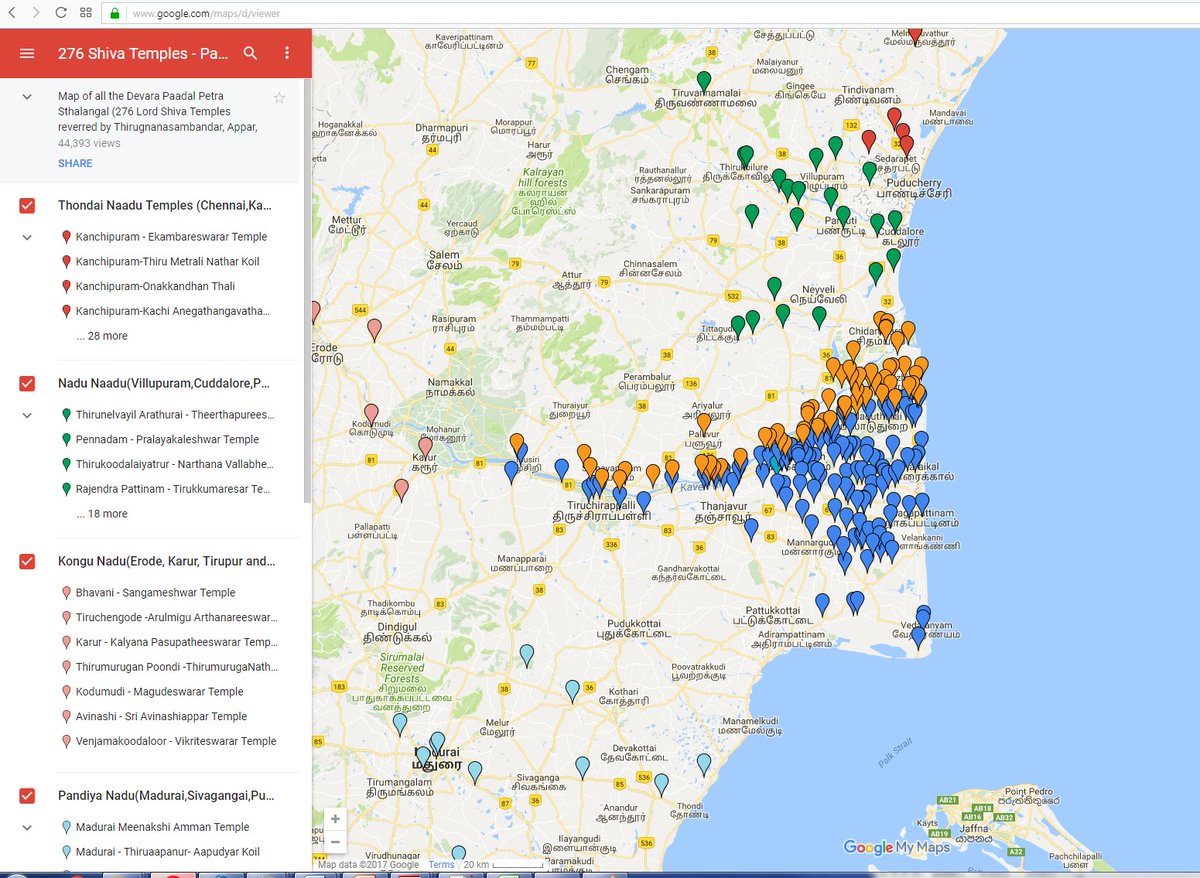Viewport: 1200px width, 878px height.
Task: Collapse Nadu Naadu layer list chevron
Action: click(x=27, y=415)
